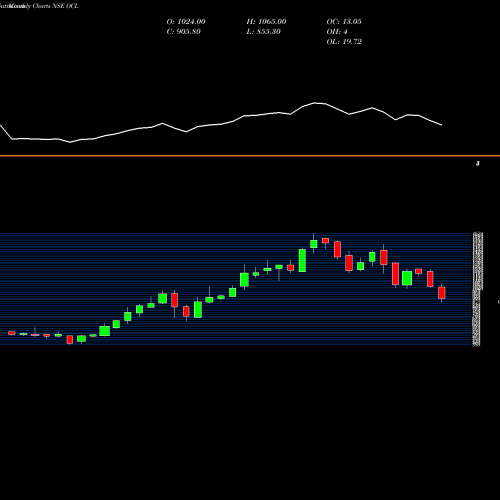Image resolution: width=500 pixels, height=500 pixels.
Task: Select the low price value L: 855.30
Action: [264, 32]
